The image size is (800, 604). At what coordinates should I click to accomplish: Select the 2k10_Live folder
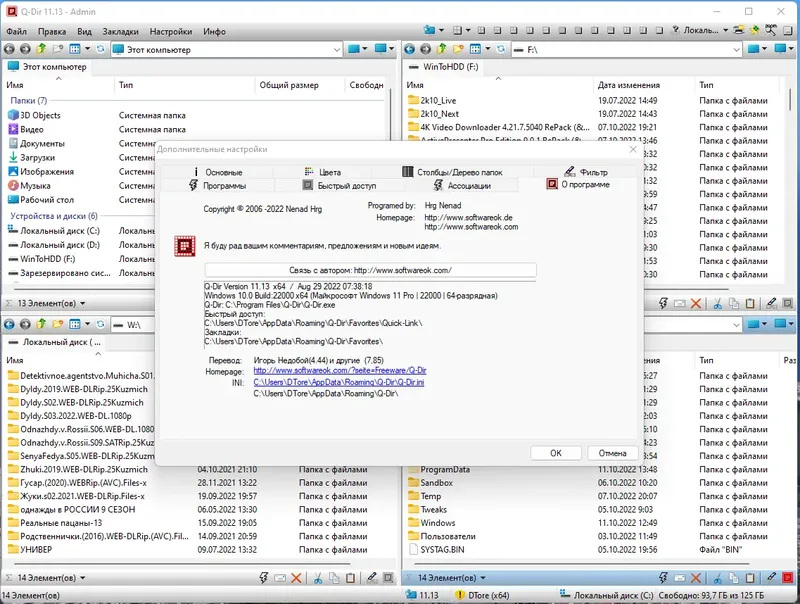433,100
